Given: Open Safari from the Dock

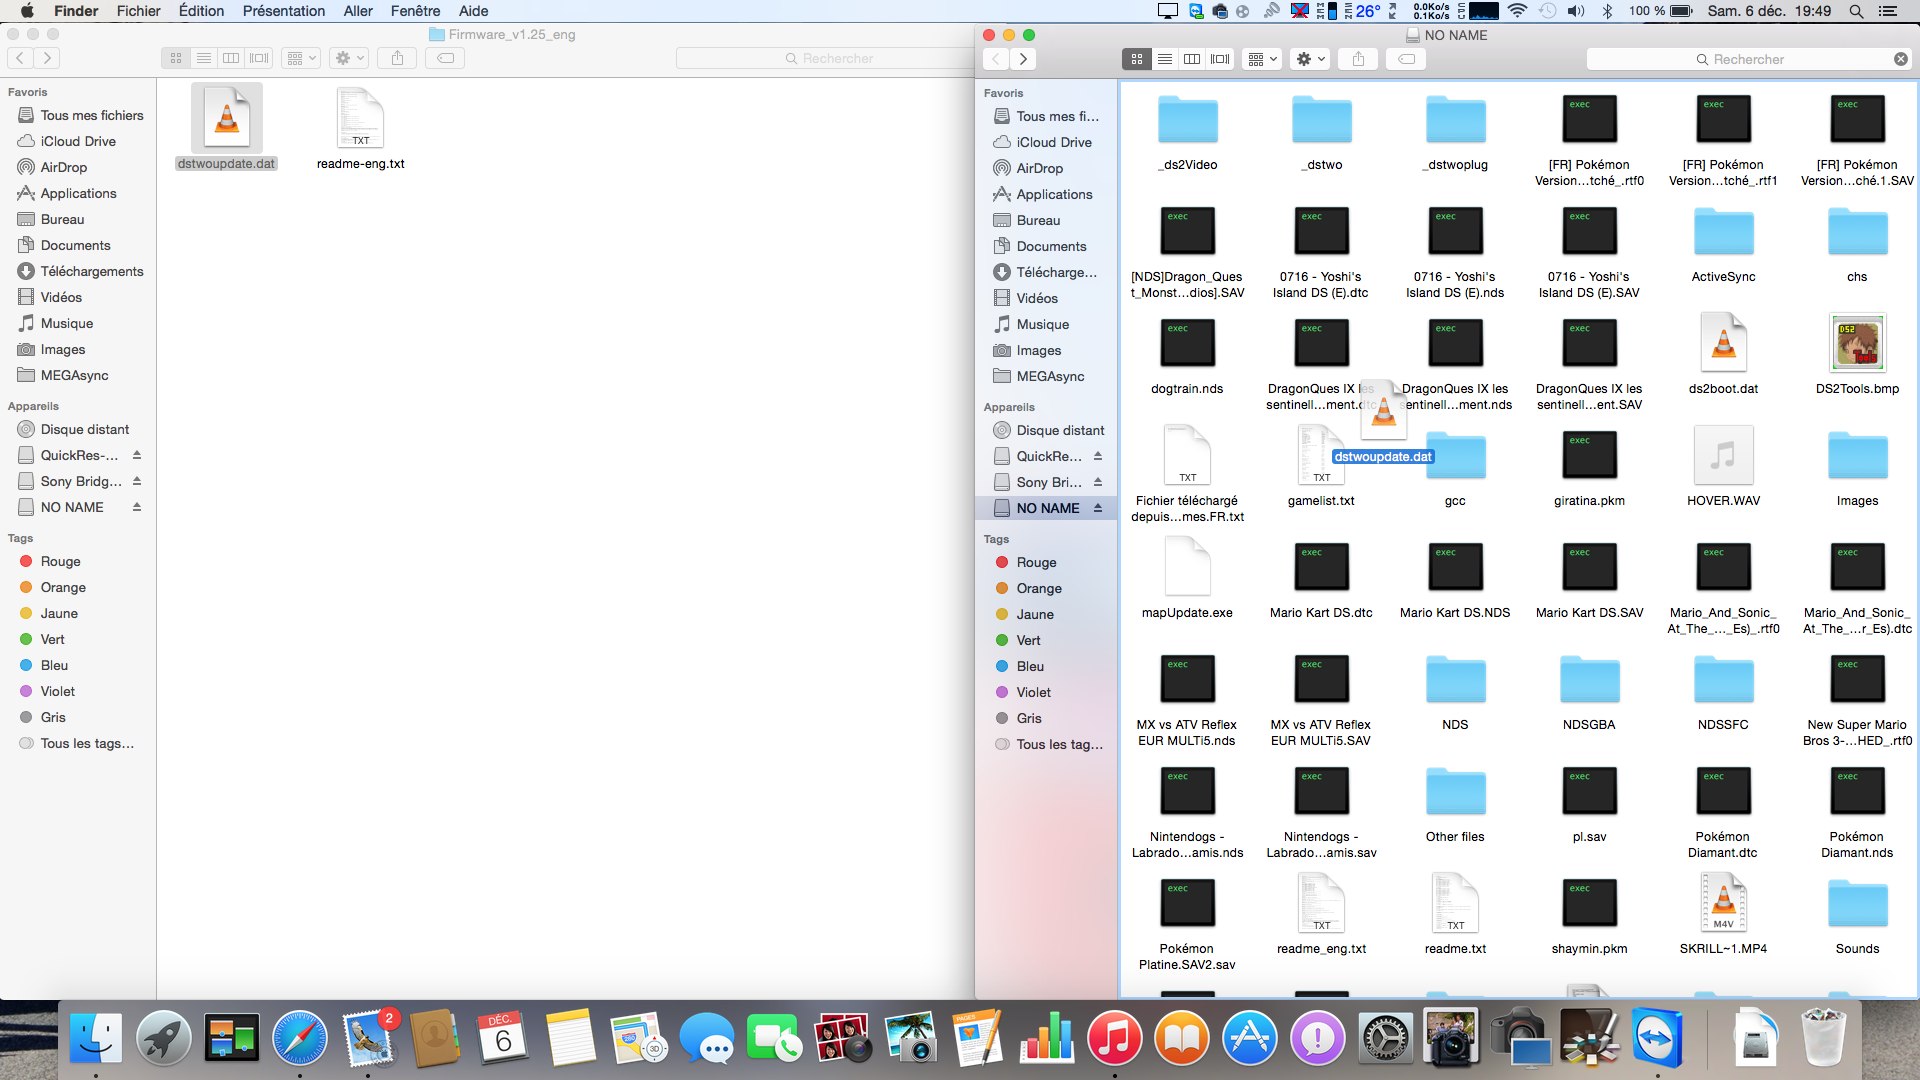Looking at the screenshot, I should coord(299,1038).
